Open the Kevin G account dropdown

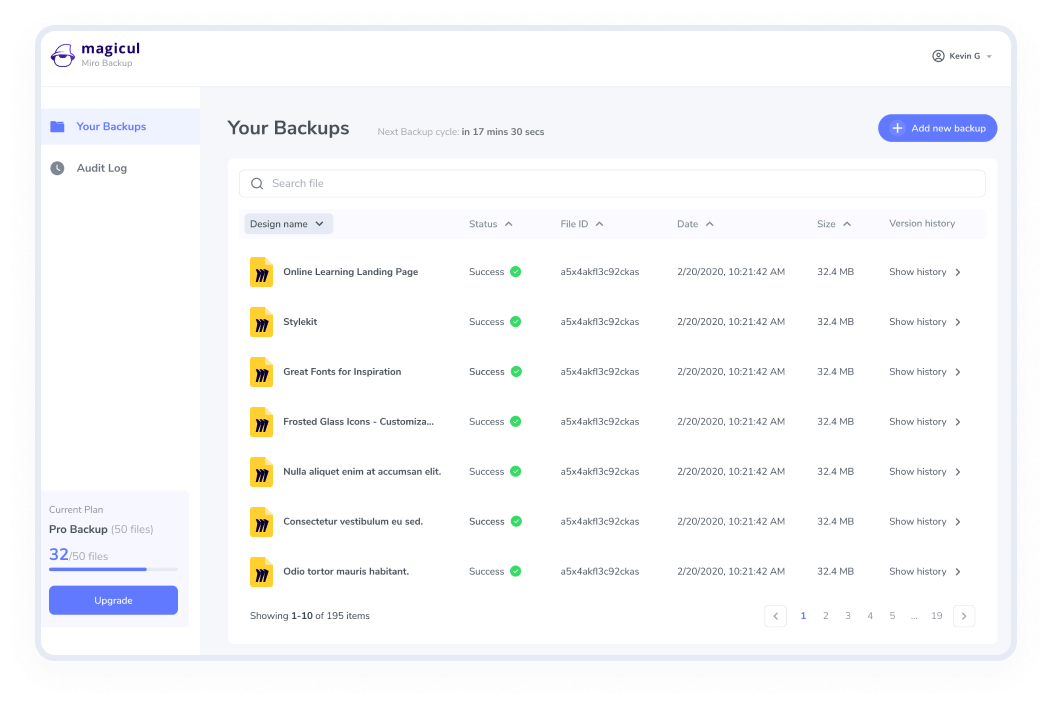tap(964, 56)
